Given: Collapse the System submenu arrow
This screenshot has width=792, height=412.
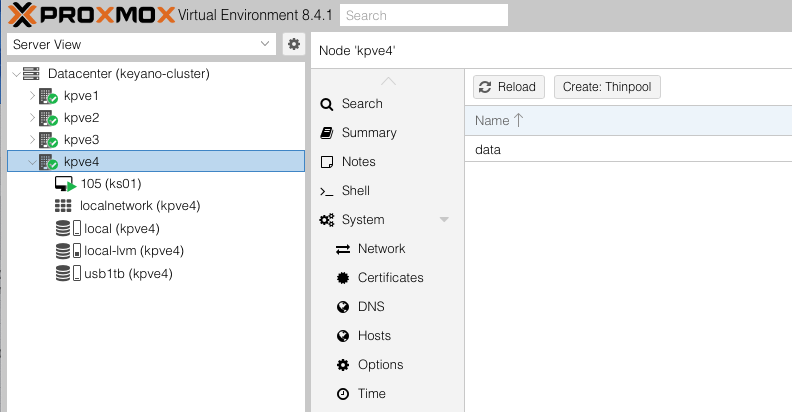Looking at the screenshot, I should click(444, 220).
